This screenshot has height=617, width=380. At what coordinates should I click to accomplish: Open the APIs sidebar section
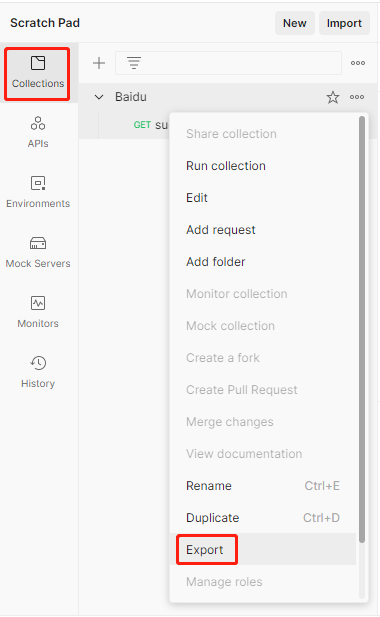(x=38, y=132)
